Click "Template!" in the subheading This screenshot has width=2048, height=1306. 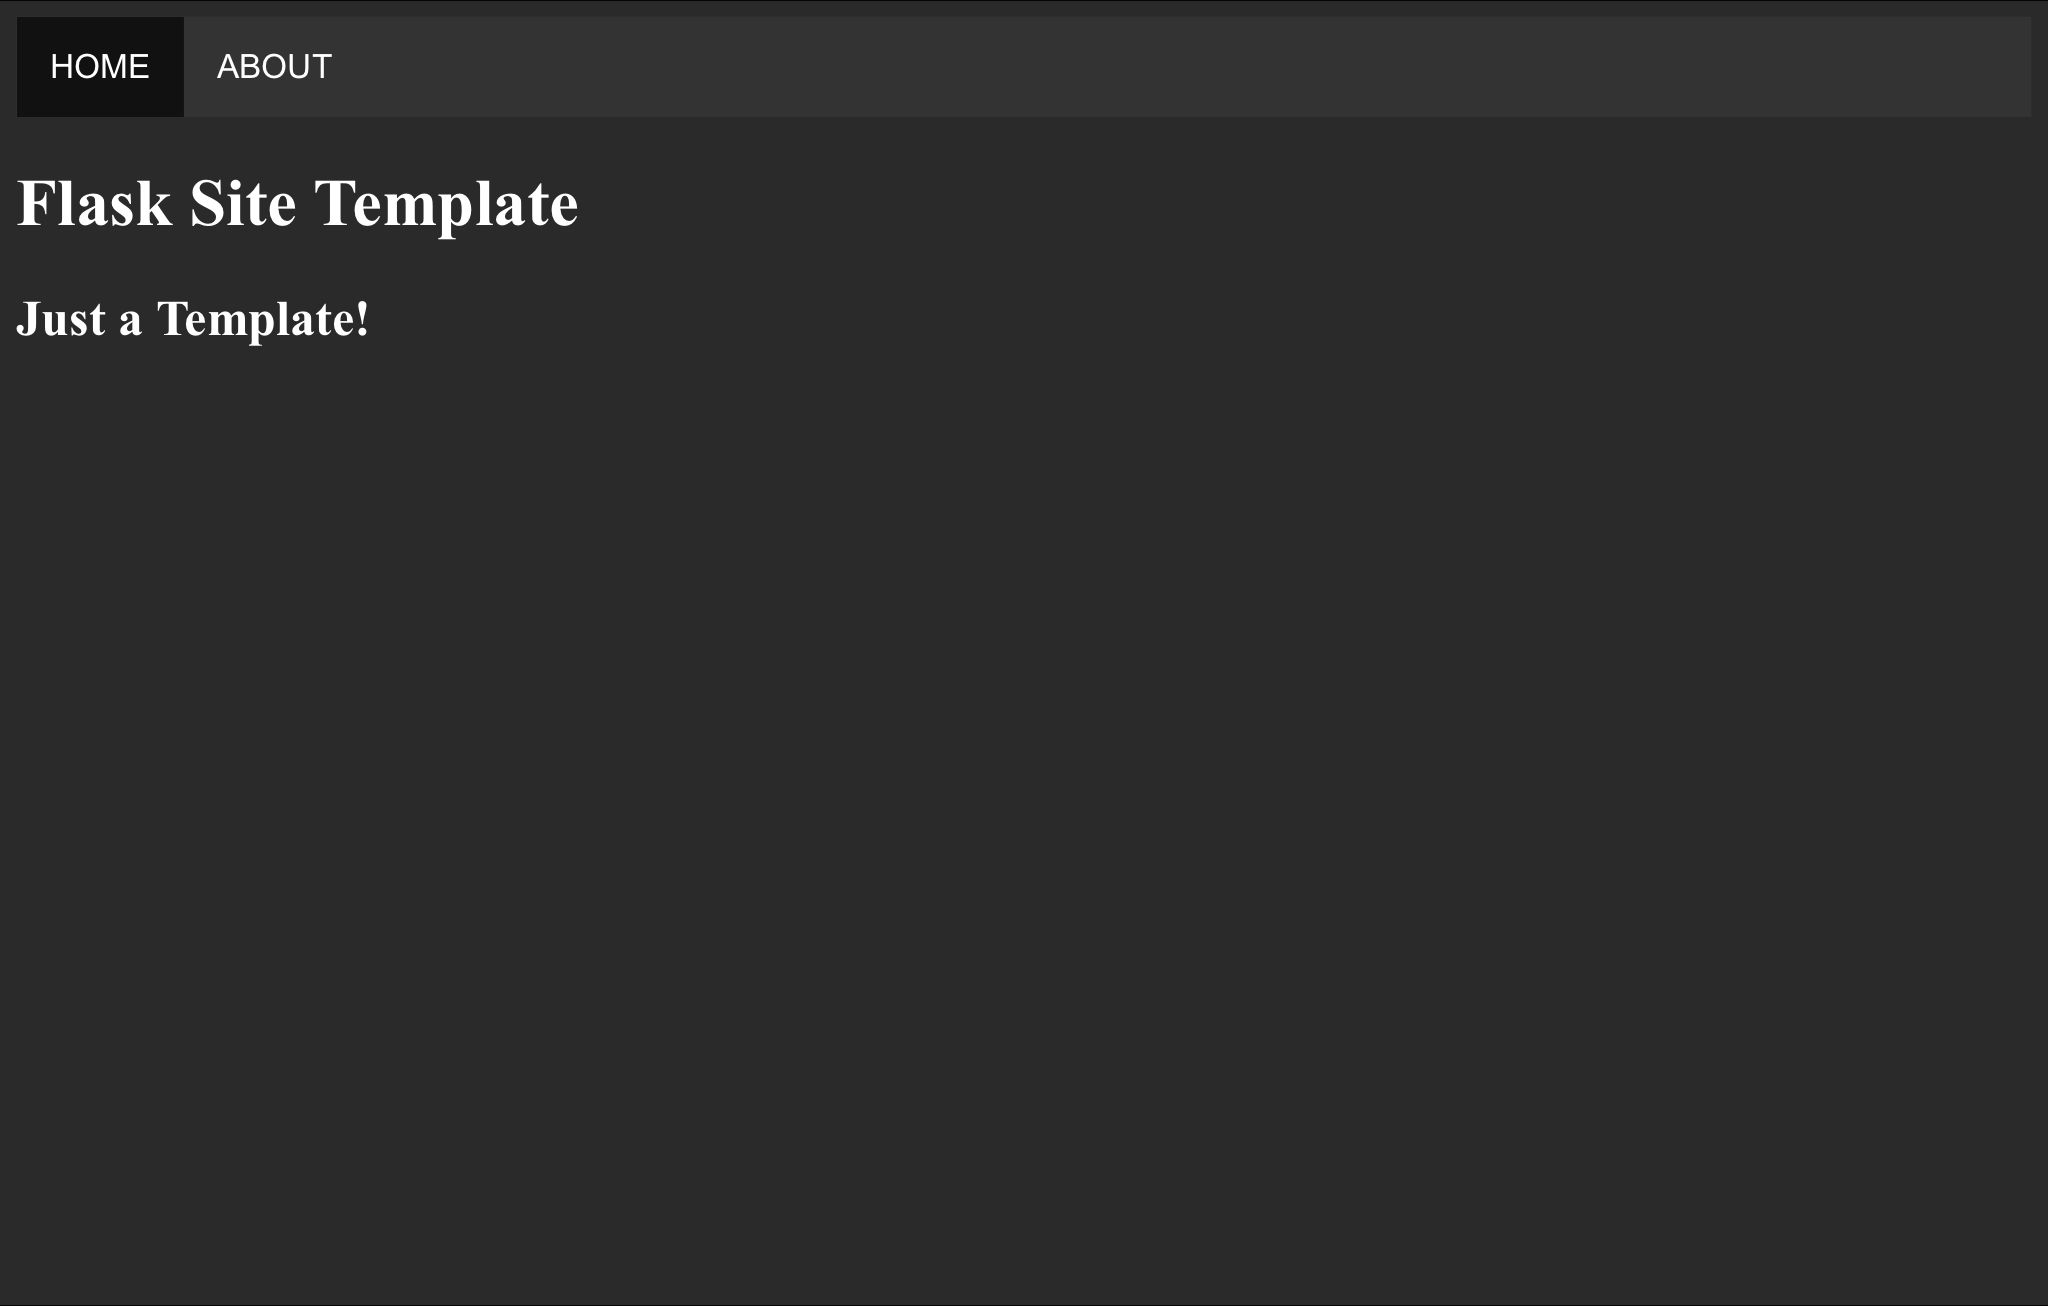tap(264, 321)
